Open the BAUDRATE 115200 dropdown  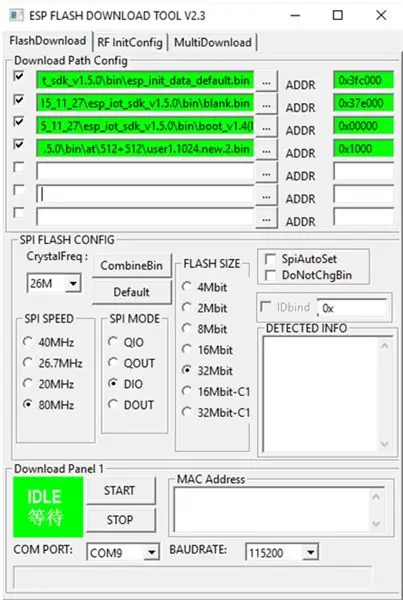310,553
